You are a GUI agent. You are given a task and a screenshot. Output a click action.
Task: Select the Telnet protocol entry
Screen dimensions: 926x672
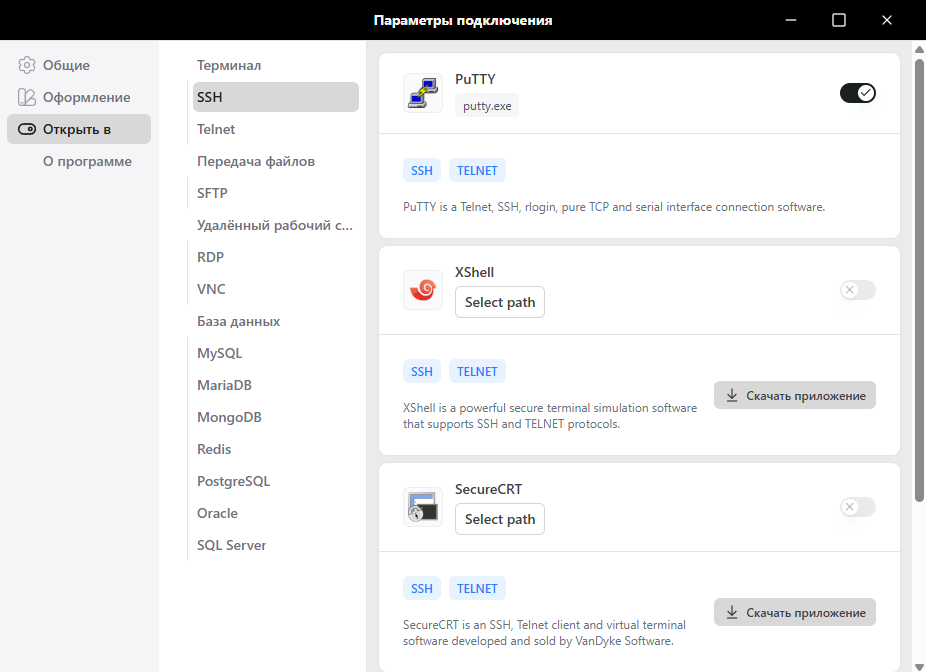click(276, 129)
